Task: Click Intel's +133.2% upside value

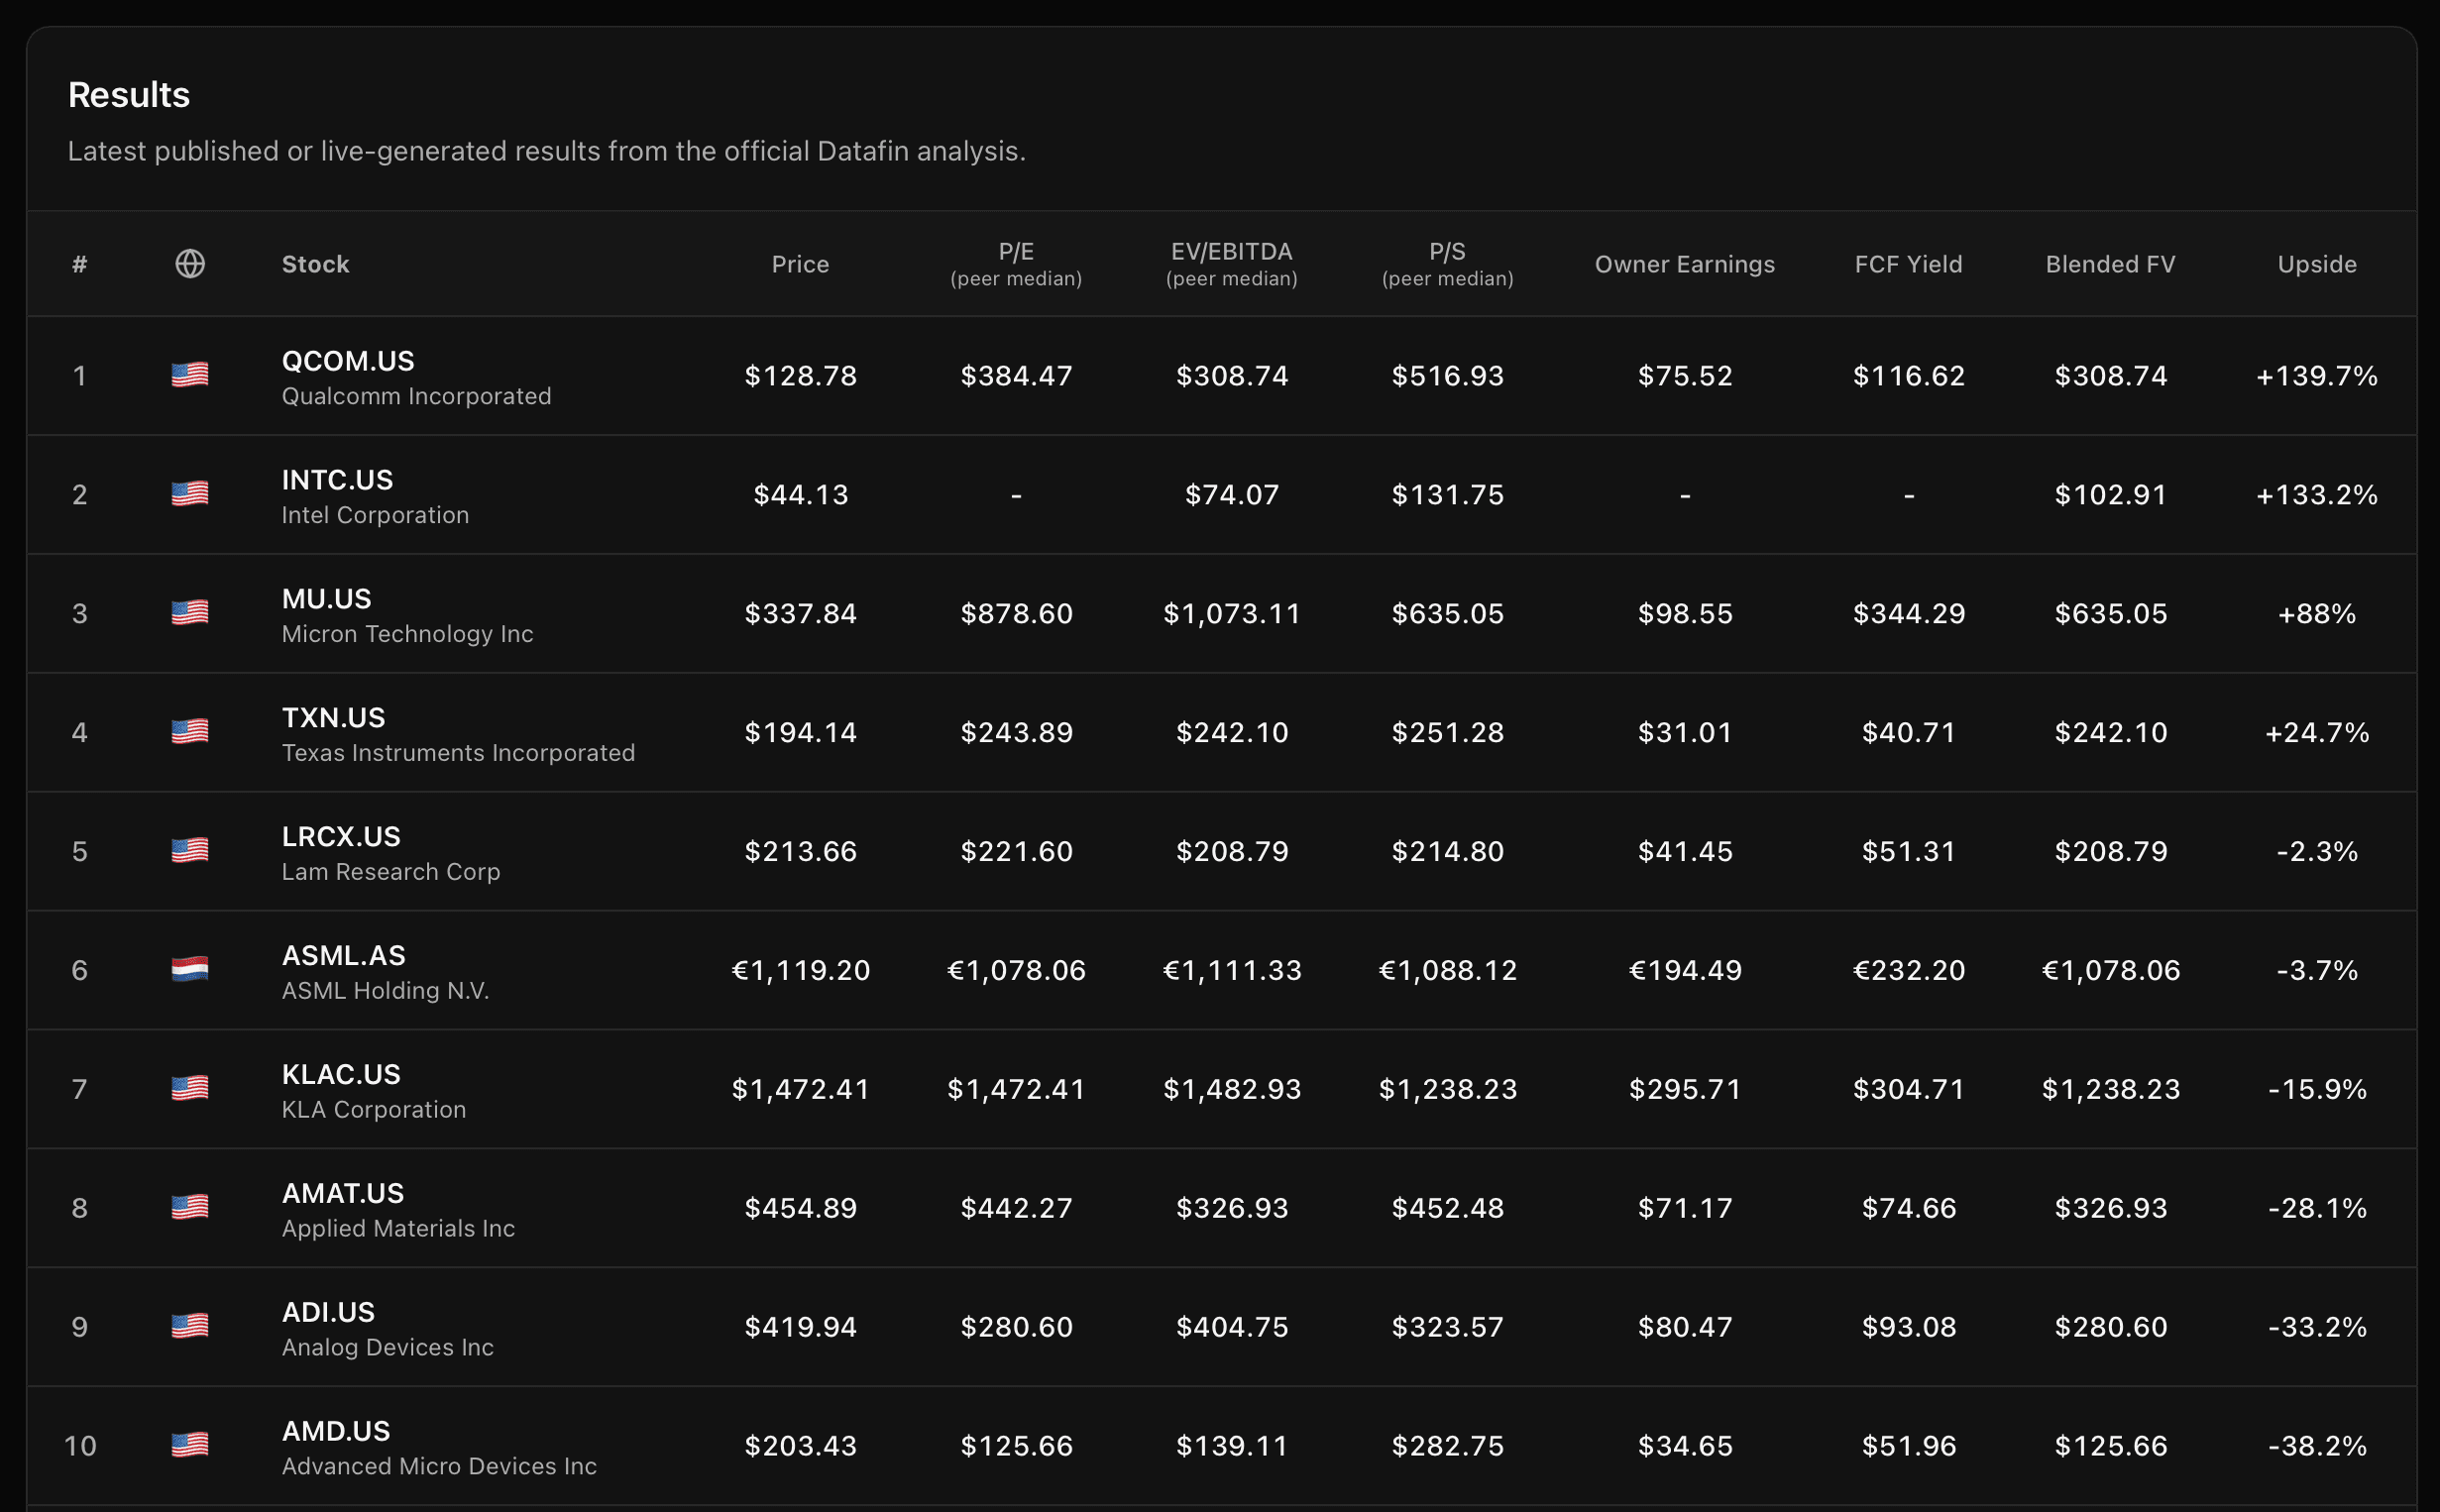Action: pos(2317,495)
